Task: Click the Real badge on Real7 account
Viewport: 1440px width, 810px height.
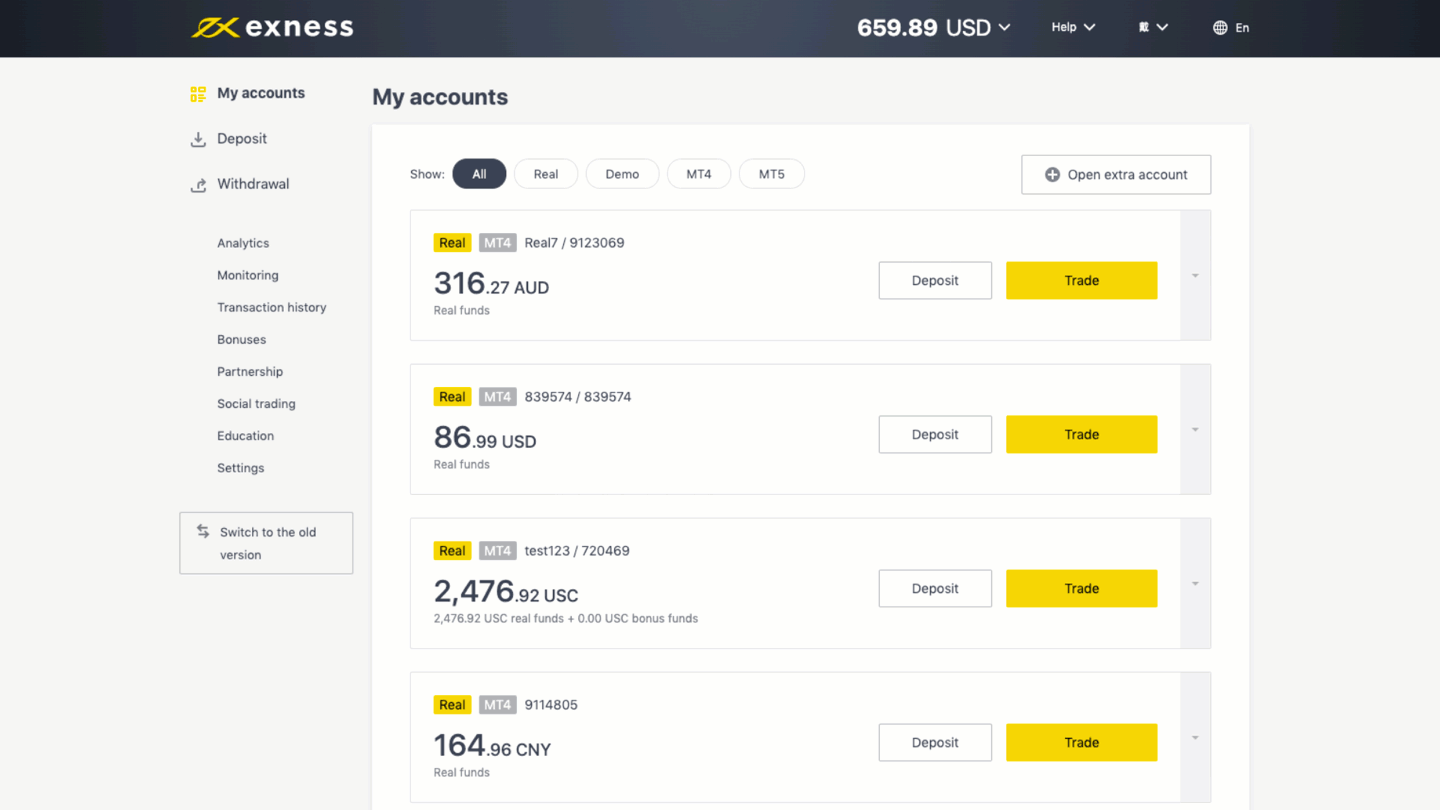Action: 452,242
